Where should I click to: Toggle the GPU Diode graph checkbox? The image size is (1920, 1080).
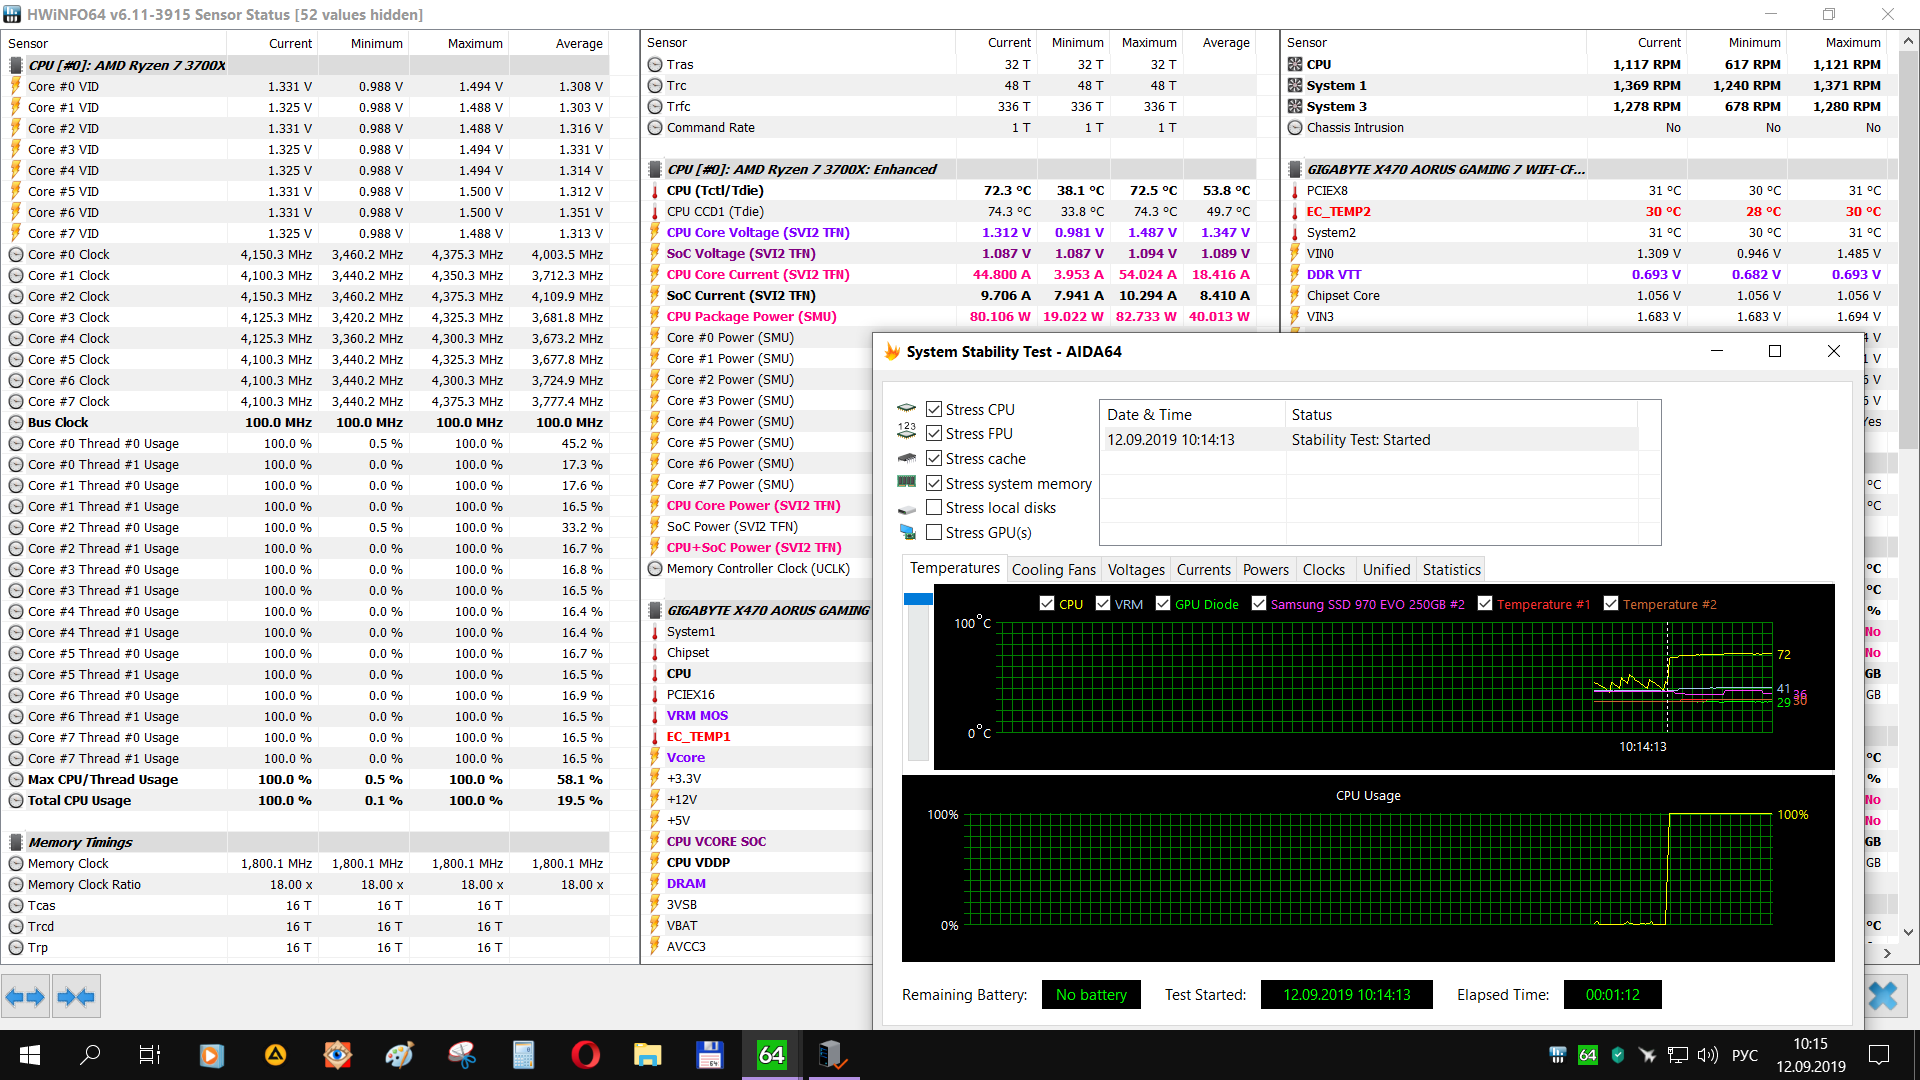1163,603
